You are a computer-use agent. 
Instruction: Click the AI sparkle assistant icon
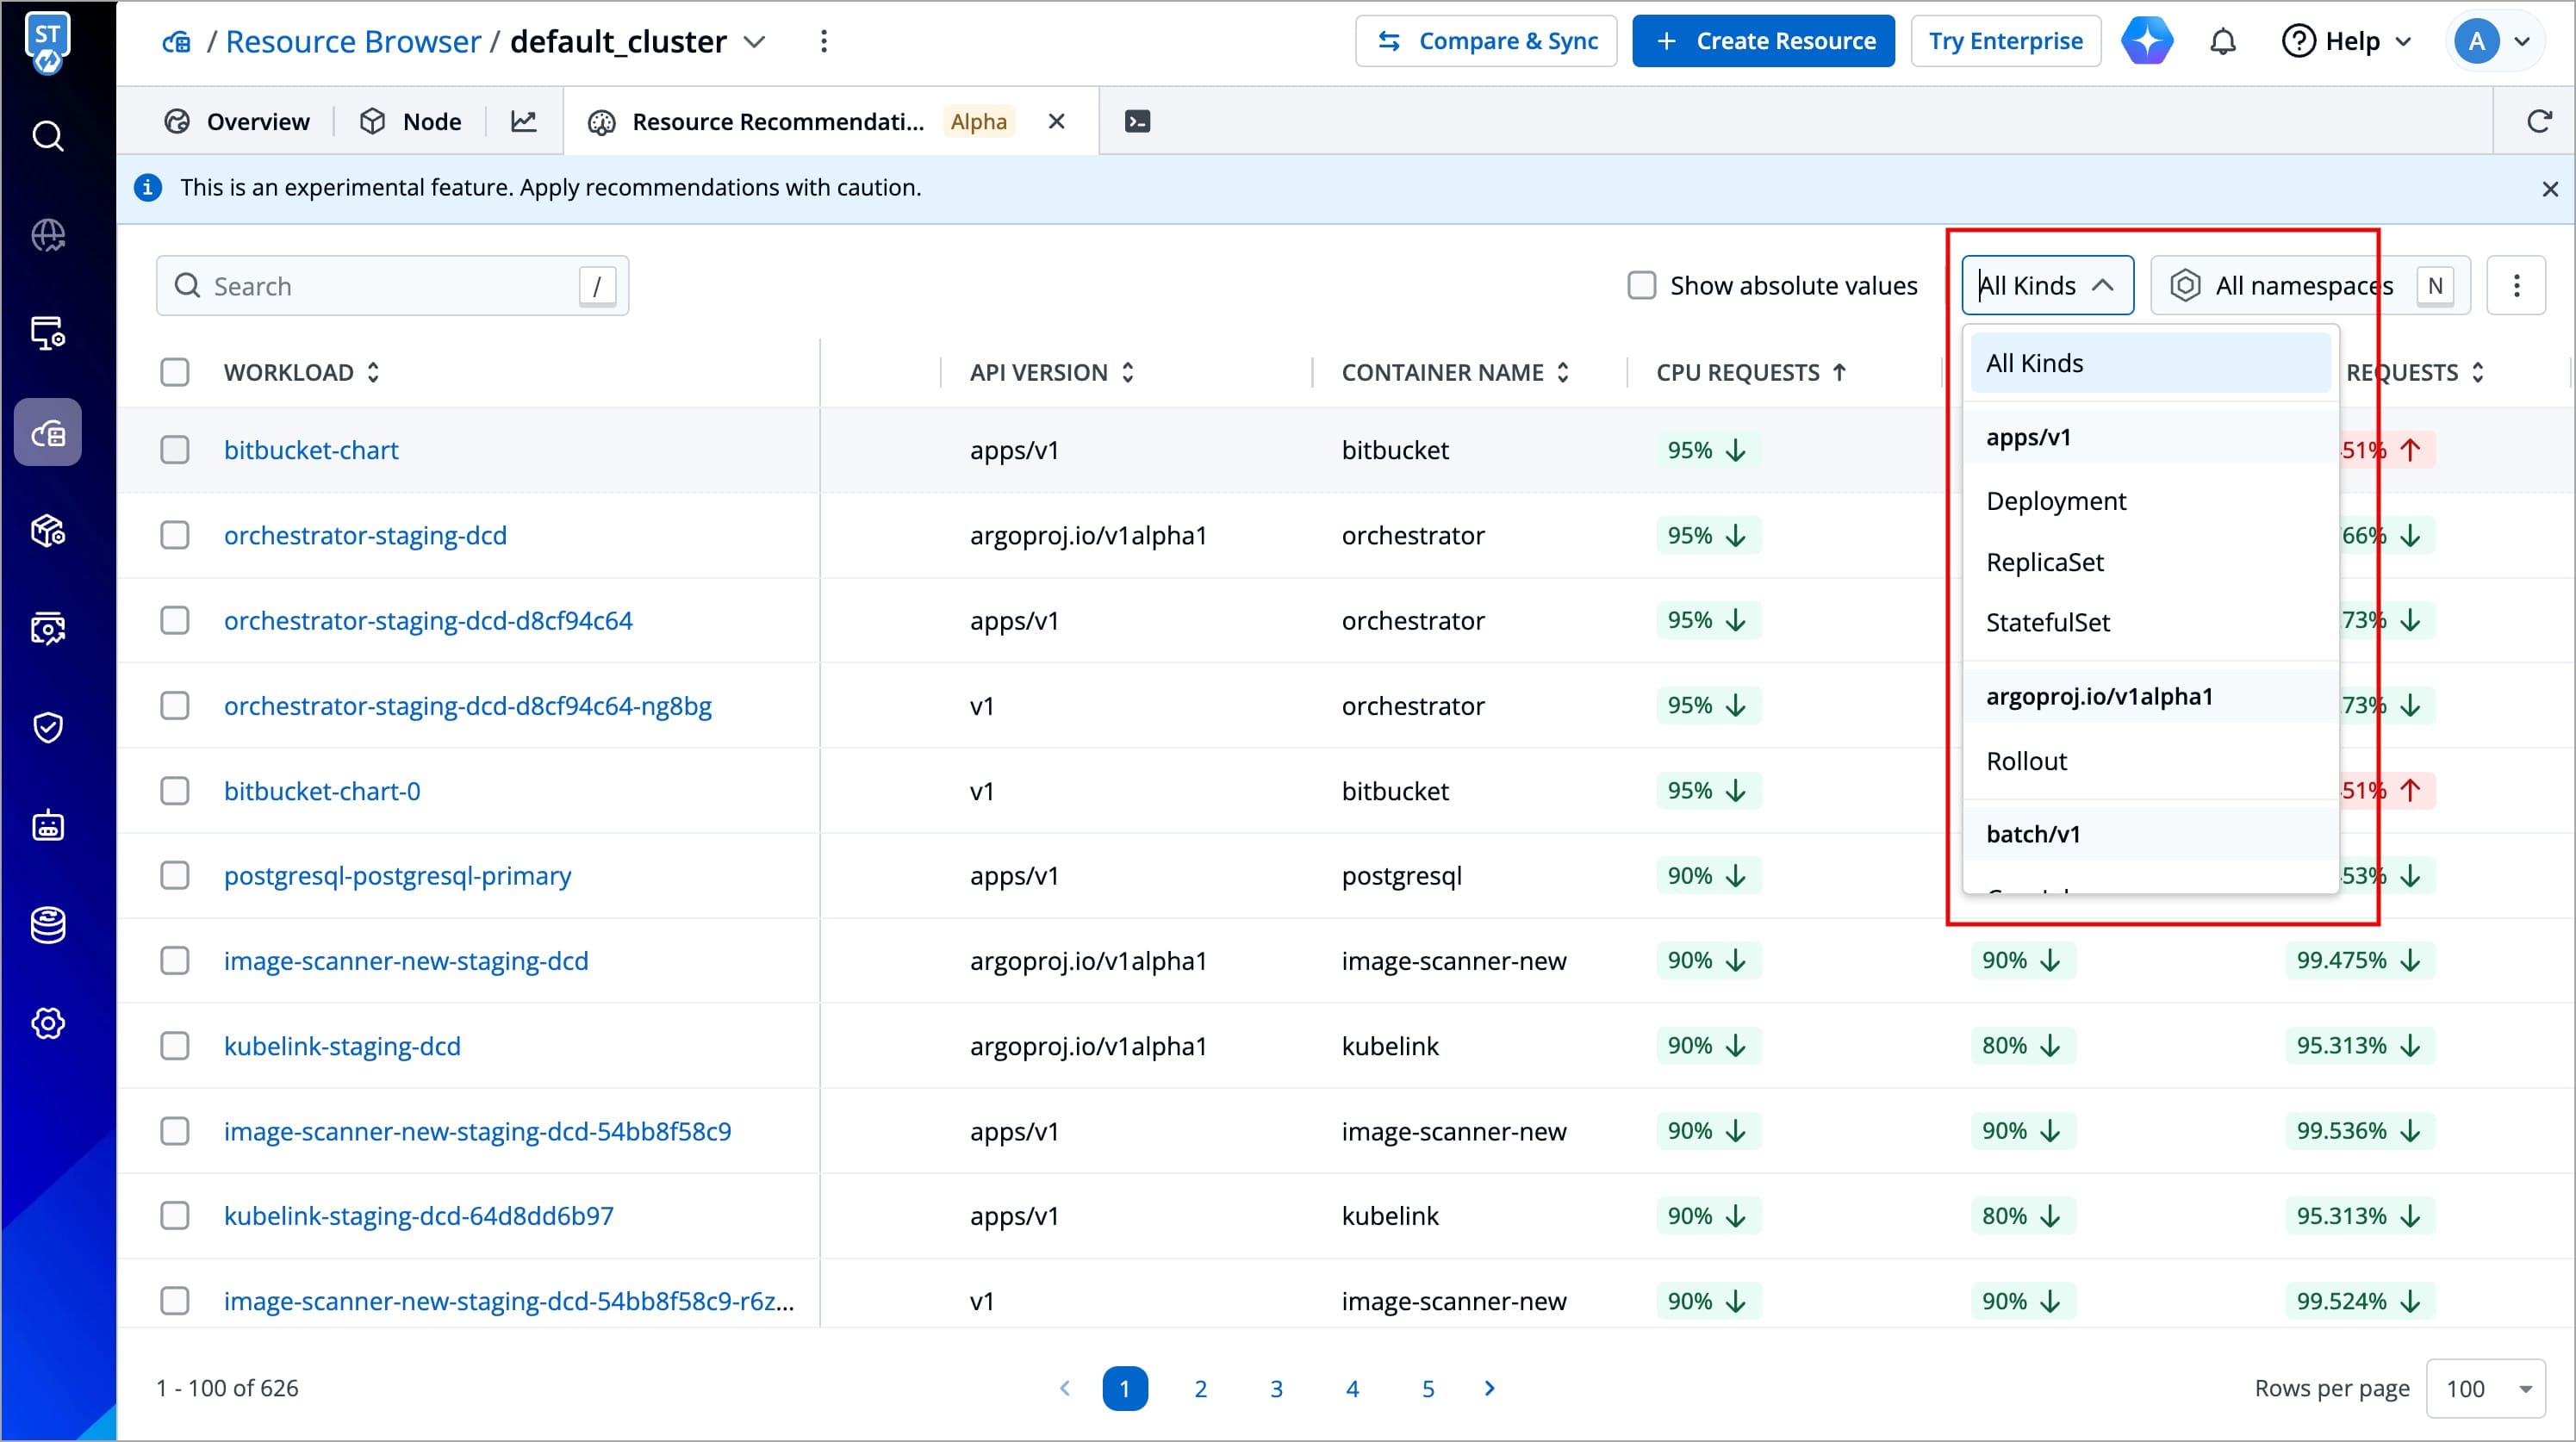pyautogui.click(x=2147, y=41)
